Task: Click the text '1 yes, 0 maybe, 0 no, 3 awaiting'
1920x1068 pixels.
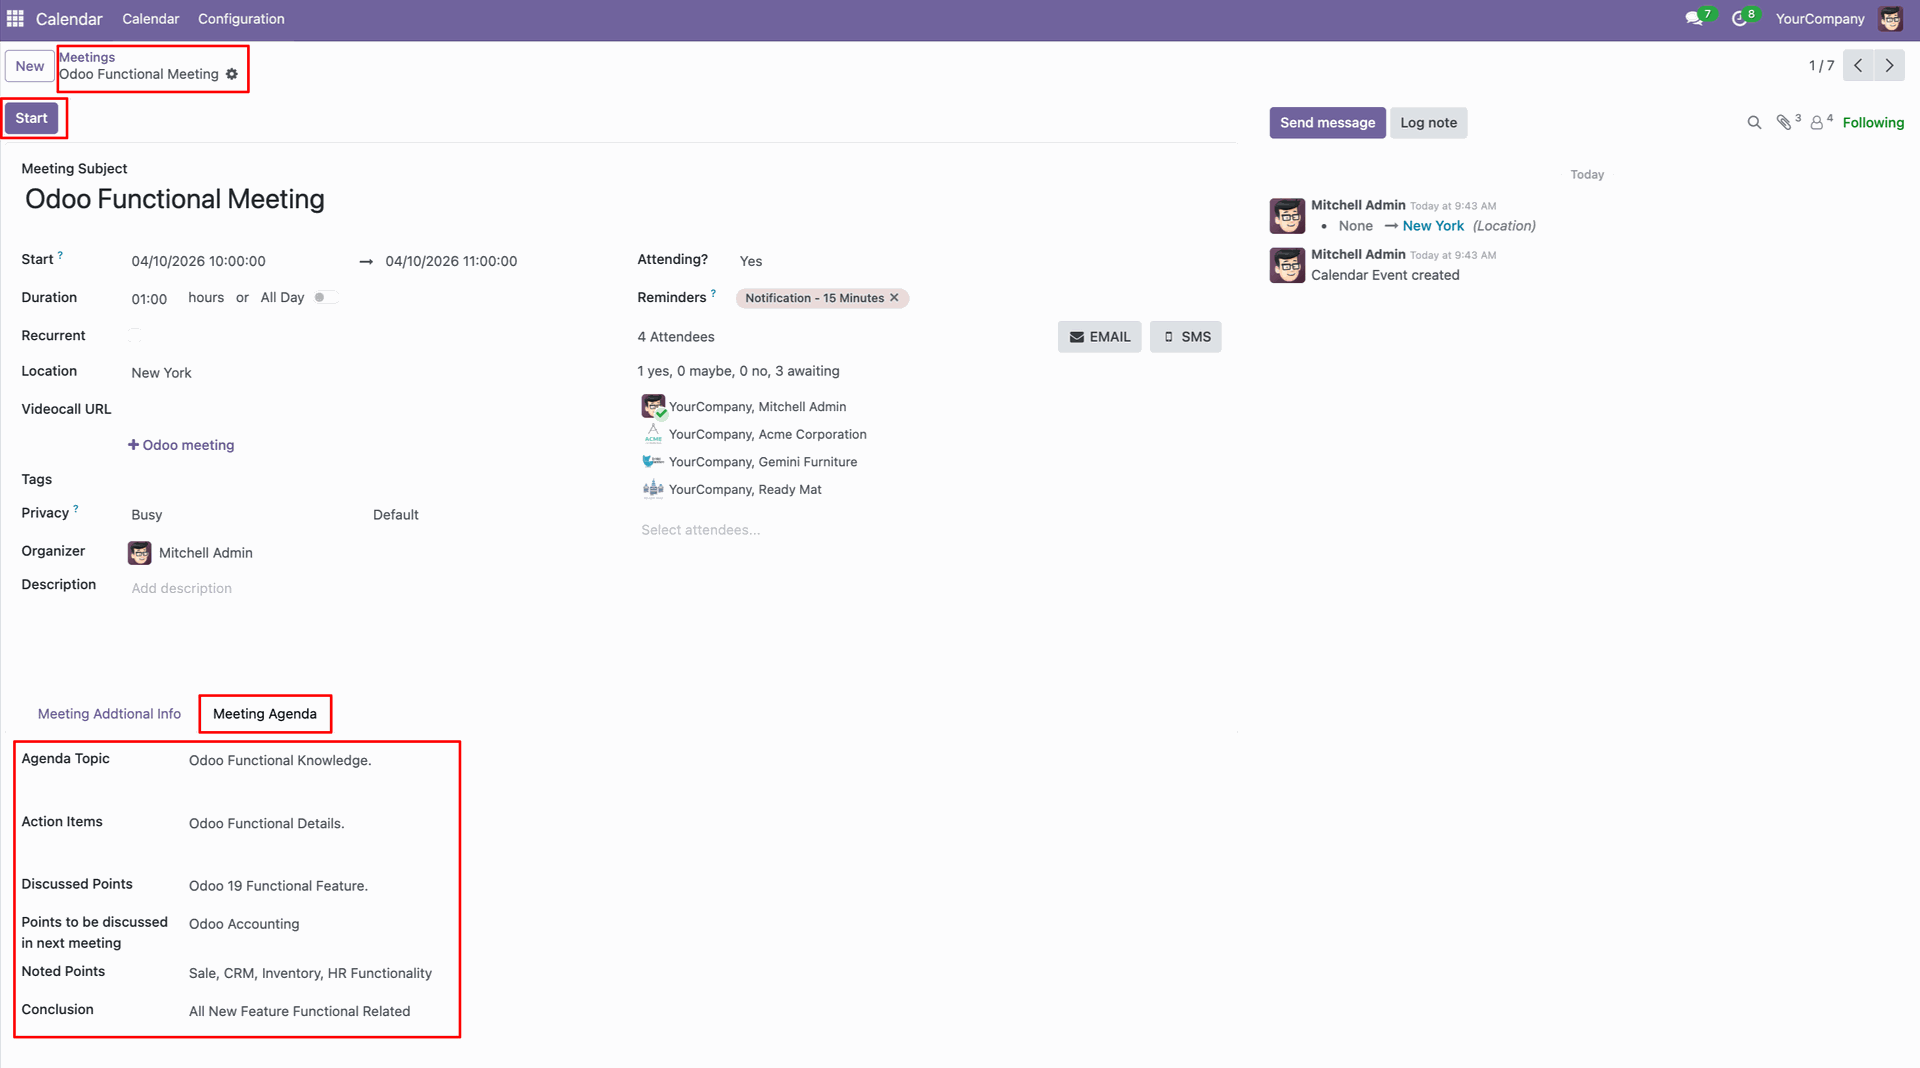Action: pyautogui.click(x=738, y=371)
